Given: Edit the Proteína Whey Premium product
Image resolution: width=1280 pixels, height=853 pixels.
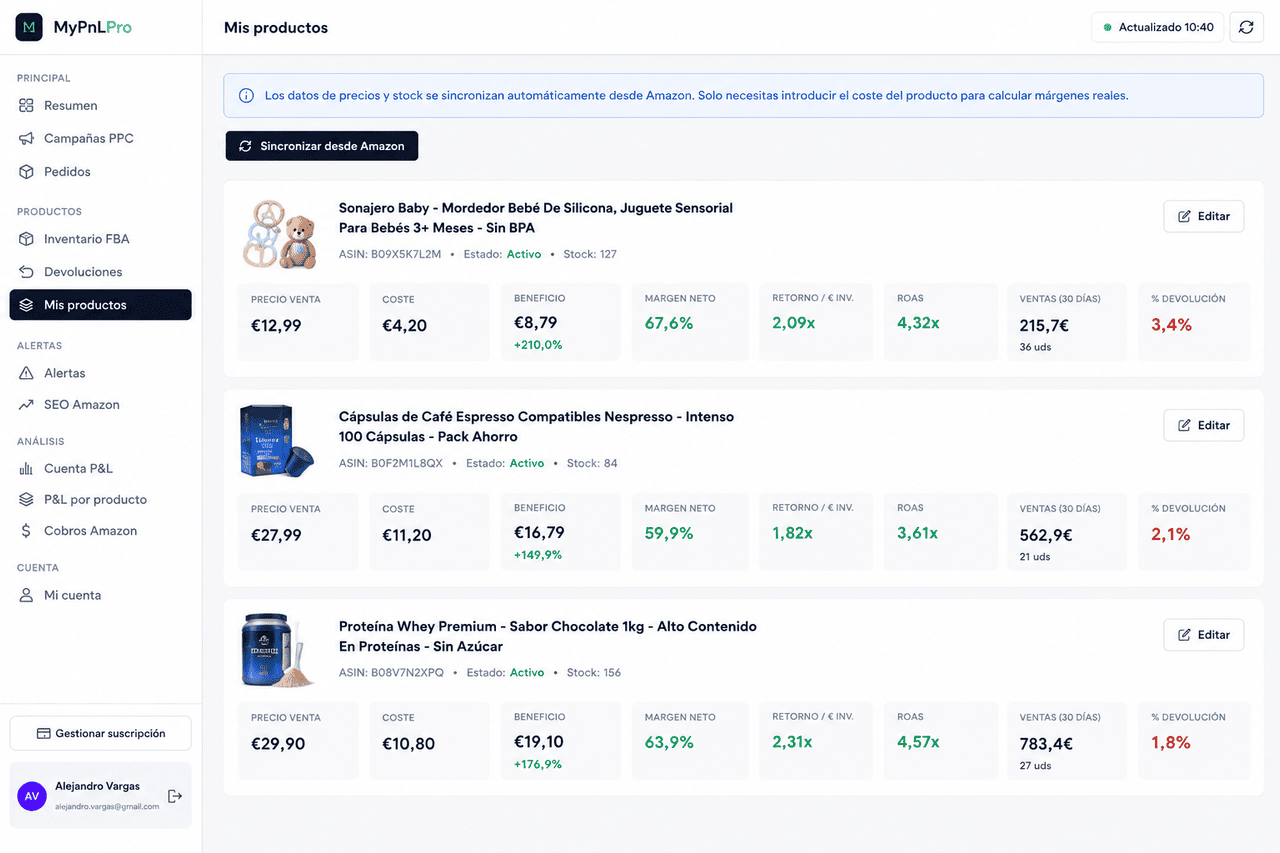Looking at the screenshot, I should coord(1203,635).
